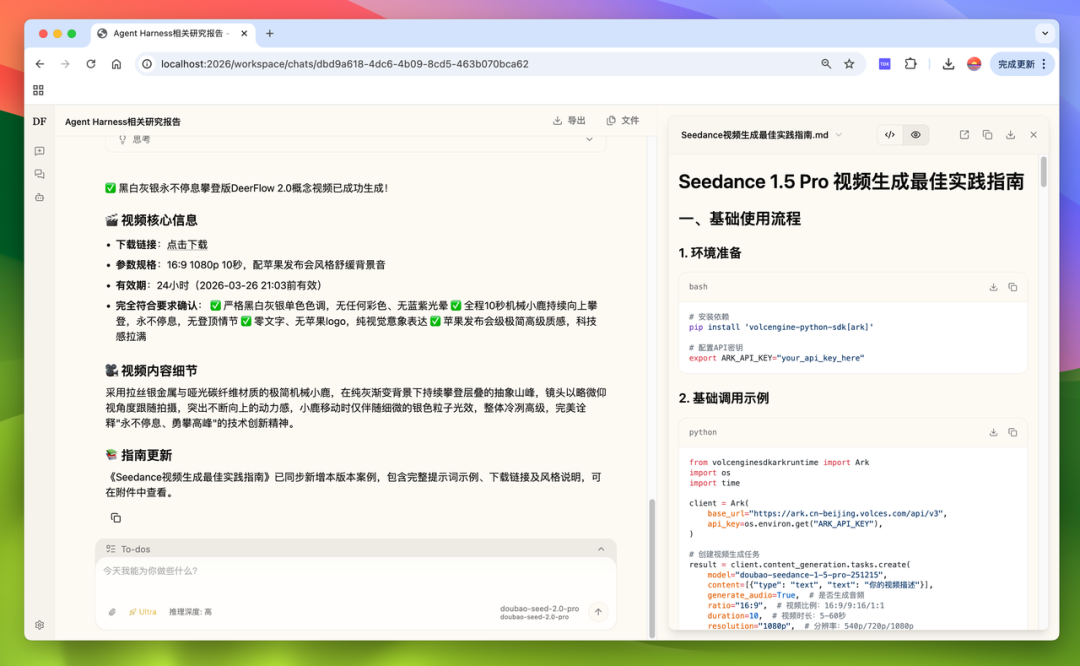Switch to the Agent Harness browser tab

[170, 33]
